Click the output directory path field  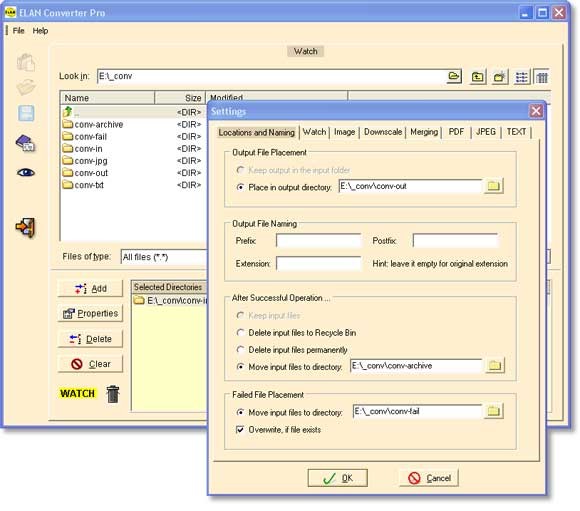pyautogui.click(x=410, y=186)
